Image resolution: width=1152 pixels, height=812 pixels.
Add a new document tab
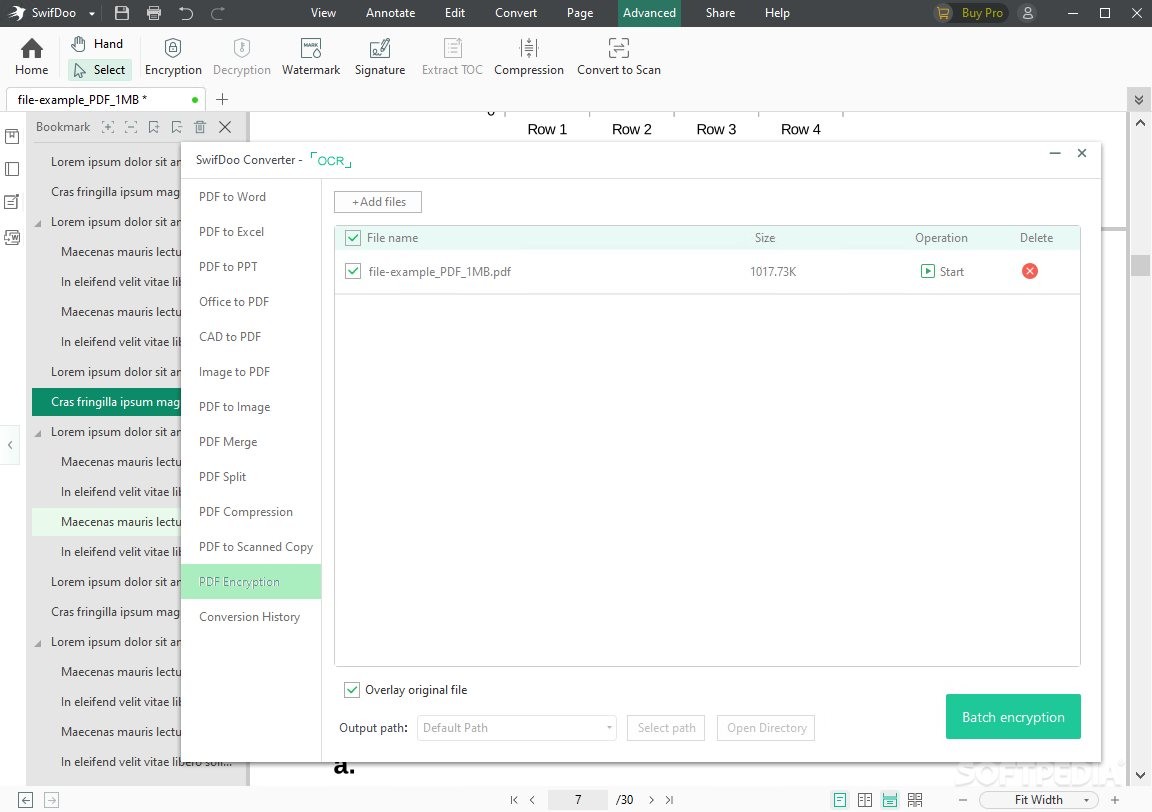tap(222, 99)
